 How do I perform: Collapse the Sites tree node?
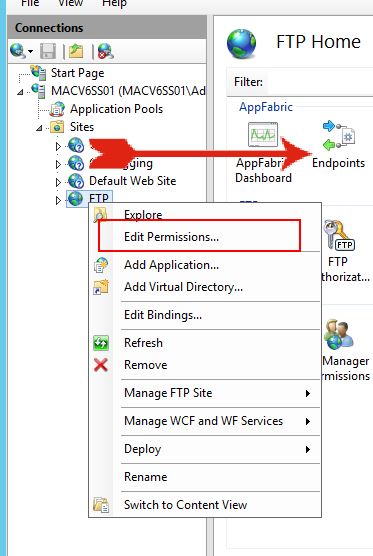pos(39,128)
